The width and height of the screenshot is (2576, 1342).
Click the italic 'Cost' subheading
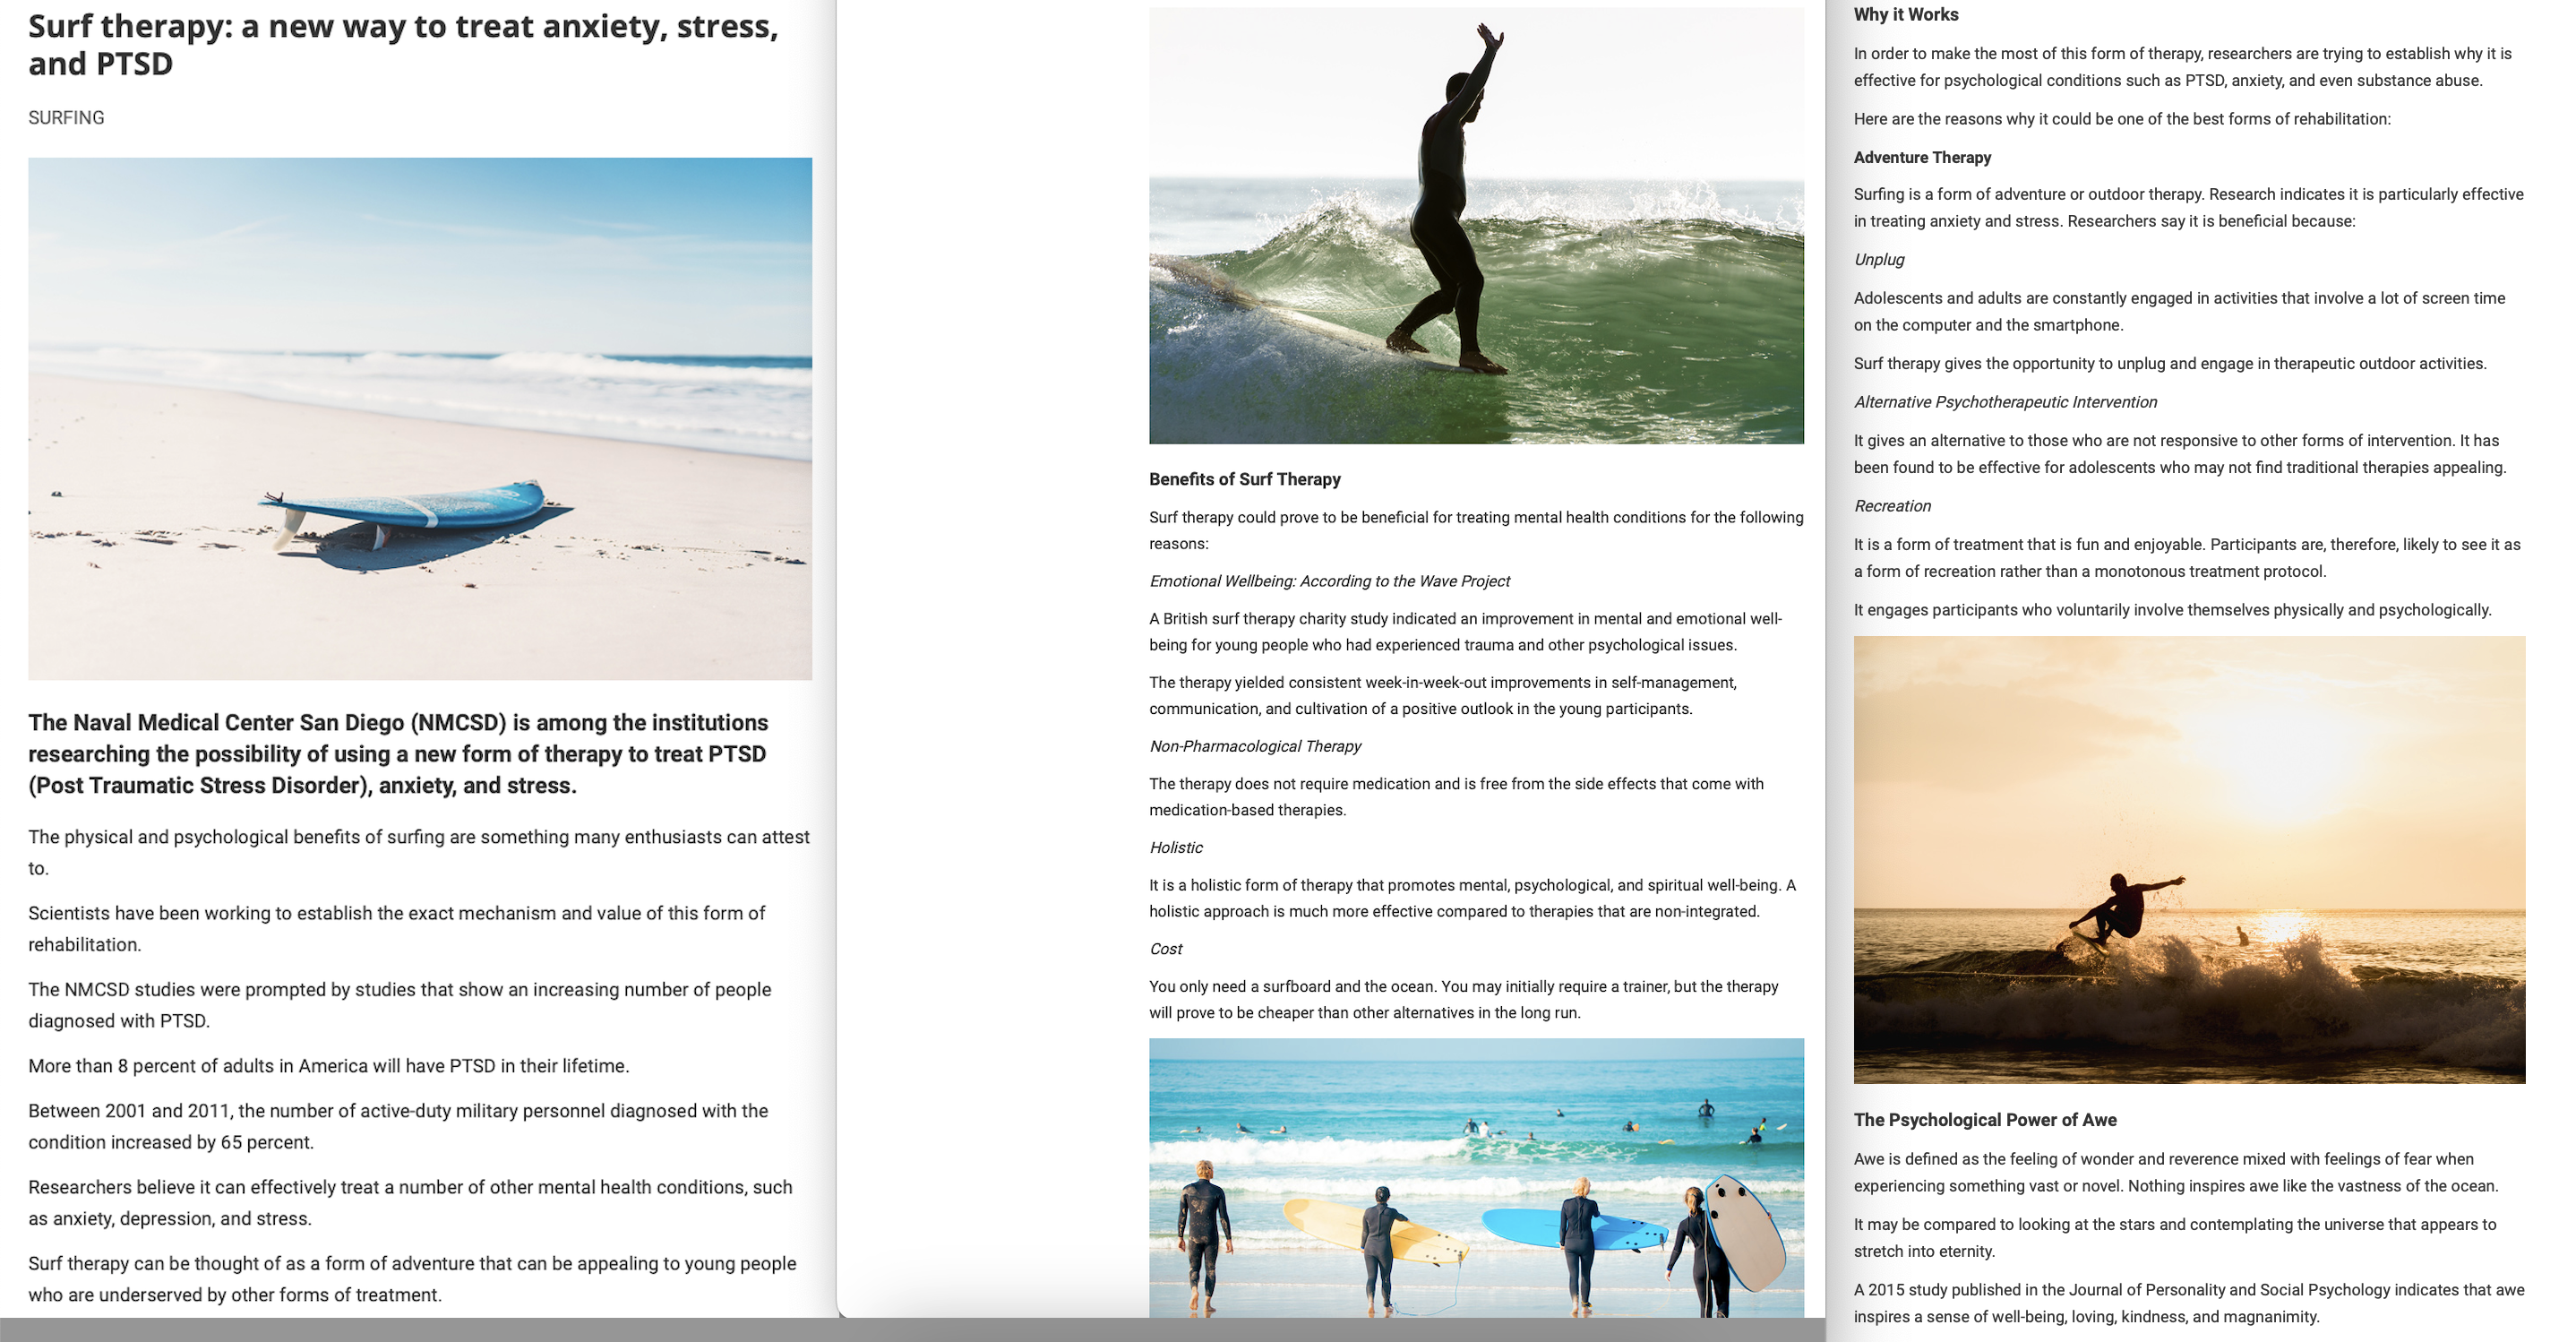point(1165,949)
